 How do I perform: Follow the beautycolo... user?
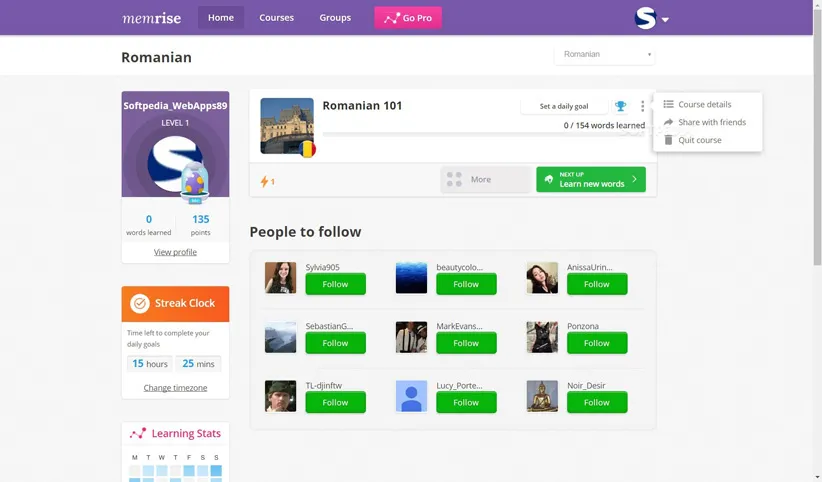[x=466, y=284]
